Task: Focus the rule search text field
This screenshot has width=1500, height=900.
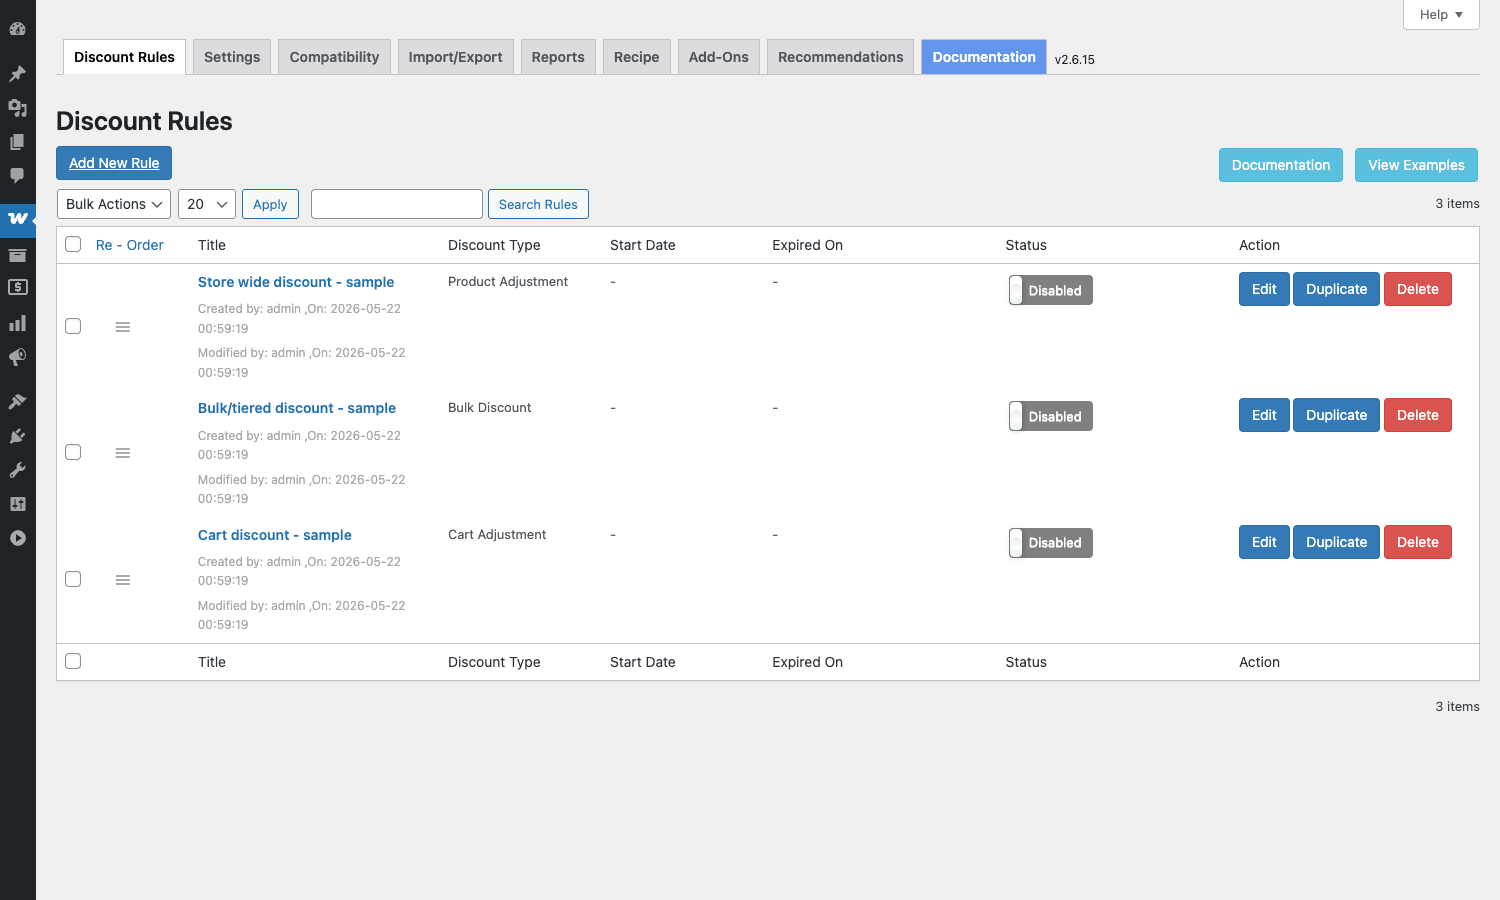Action: click(x=397, y=204)
